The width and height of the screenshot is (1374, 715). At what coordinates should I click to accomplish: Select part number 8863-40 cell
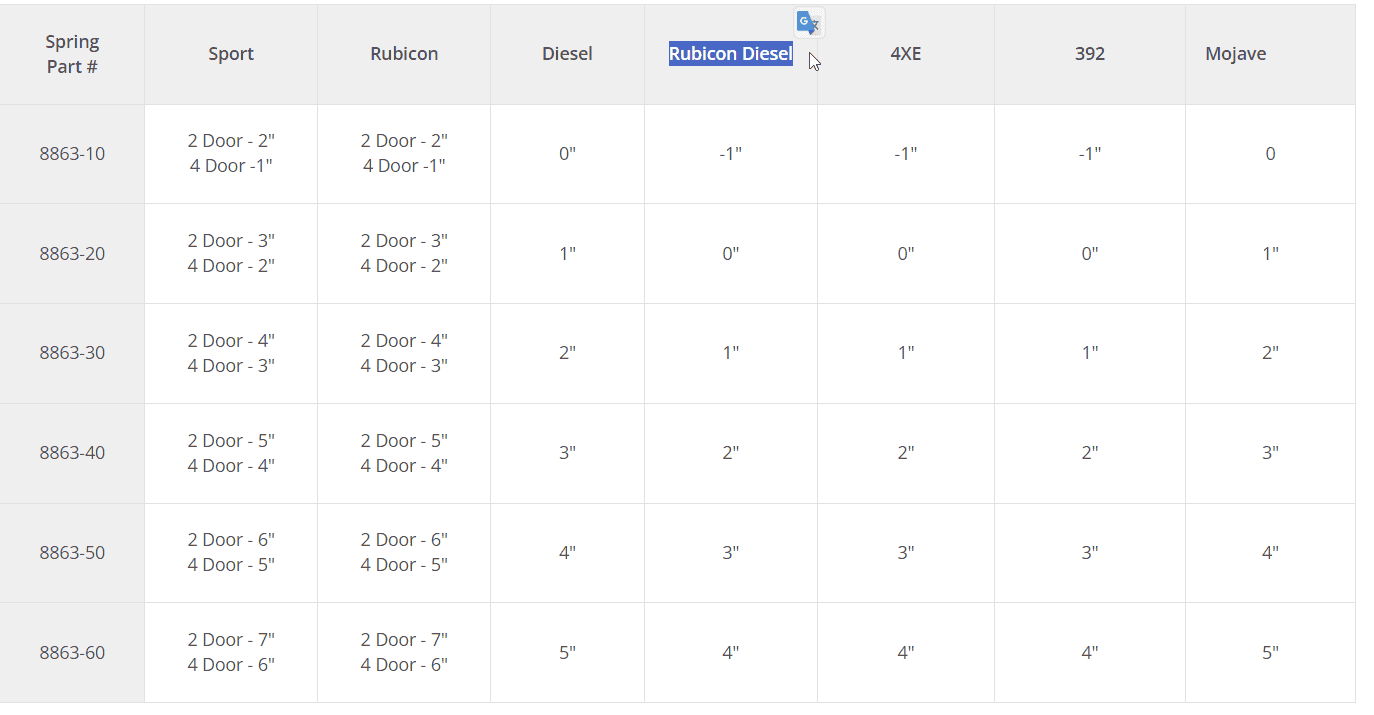pos(72,453)
